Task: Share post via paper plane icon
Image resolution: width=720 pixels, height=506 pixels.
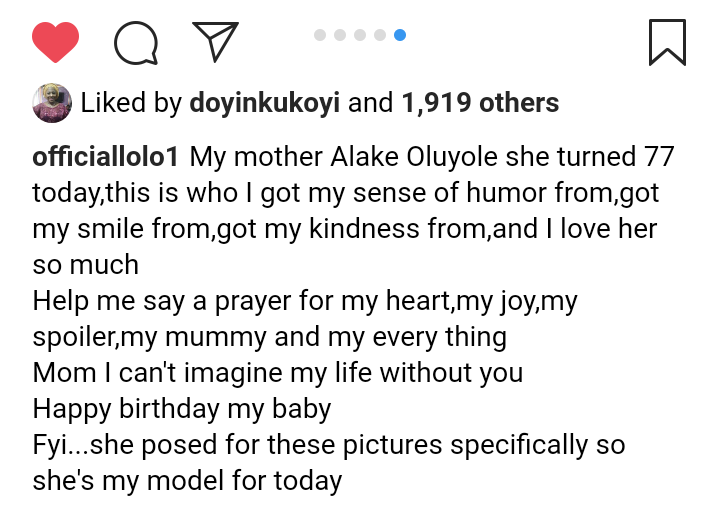Action: point(216,41)
